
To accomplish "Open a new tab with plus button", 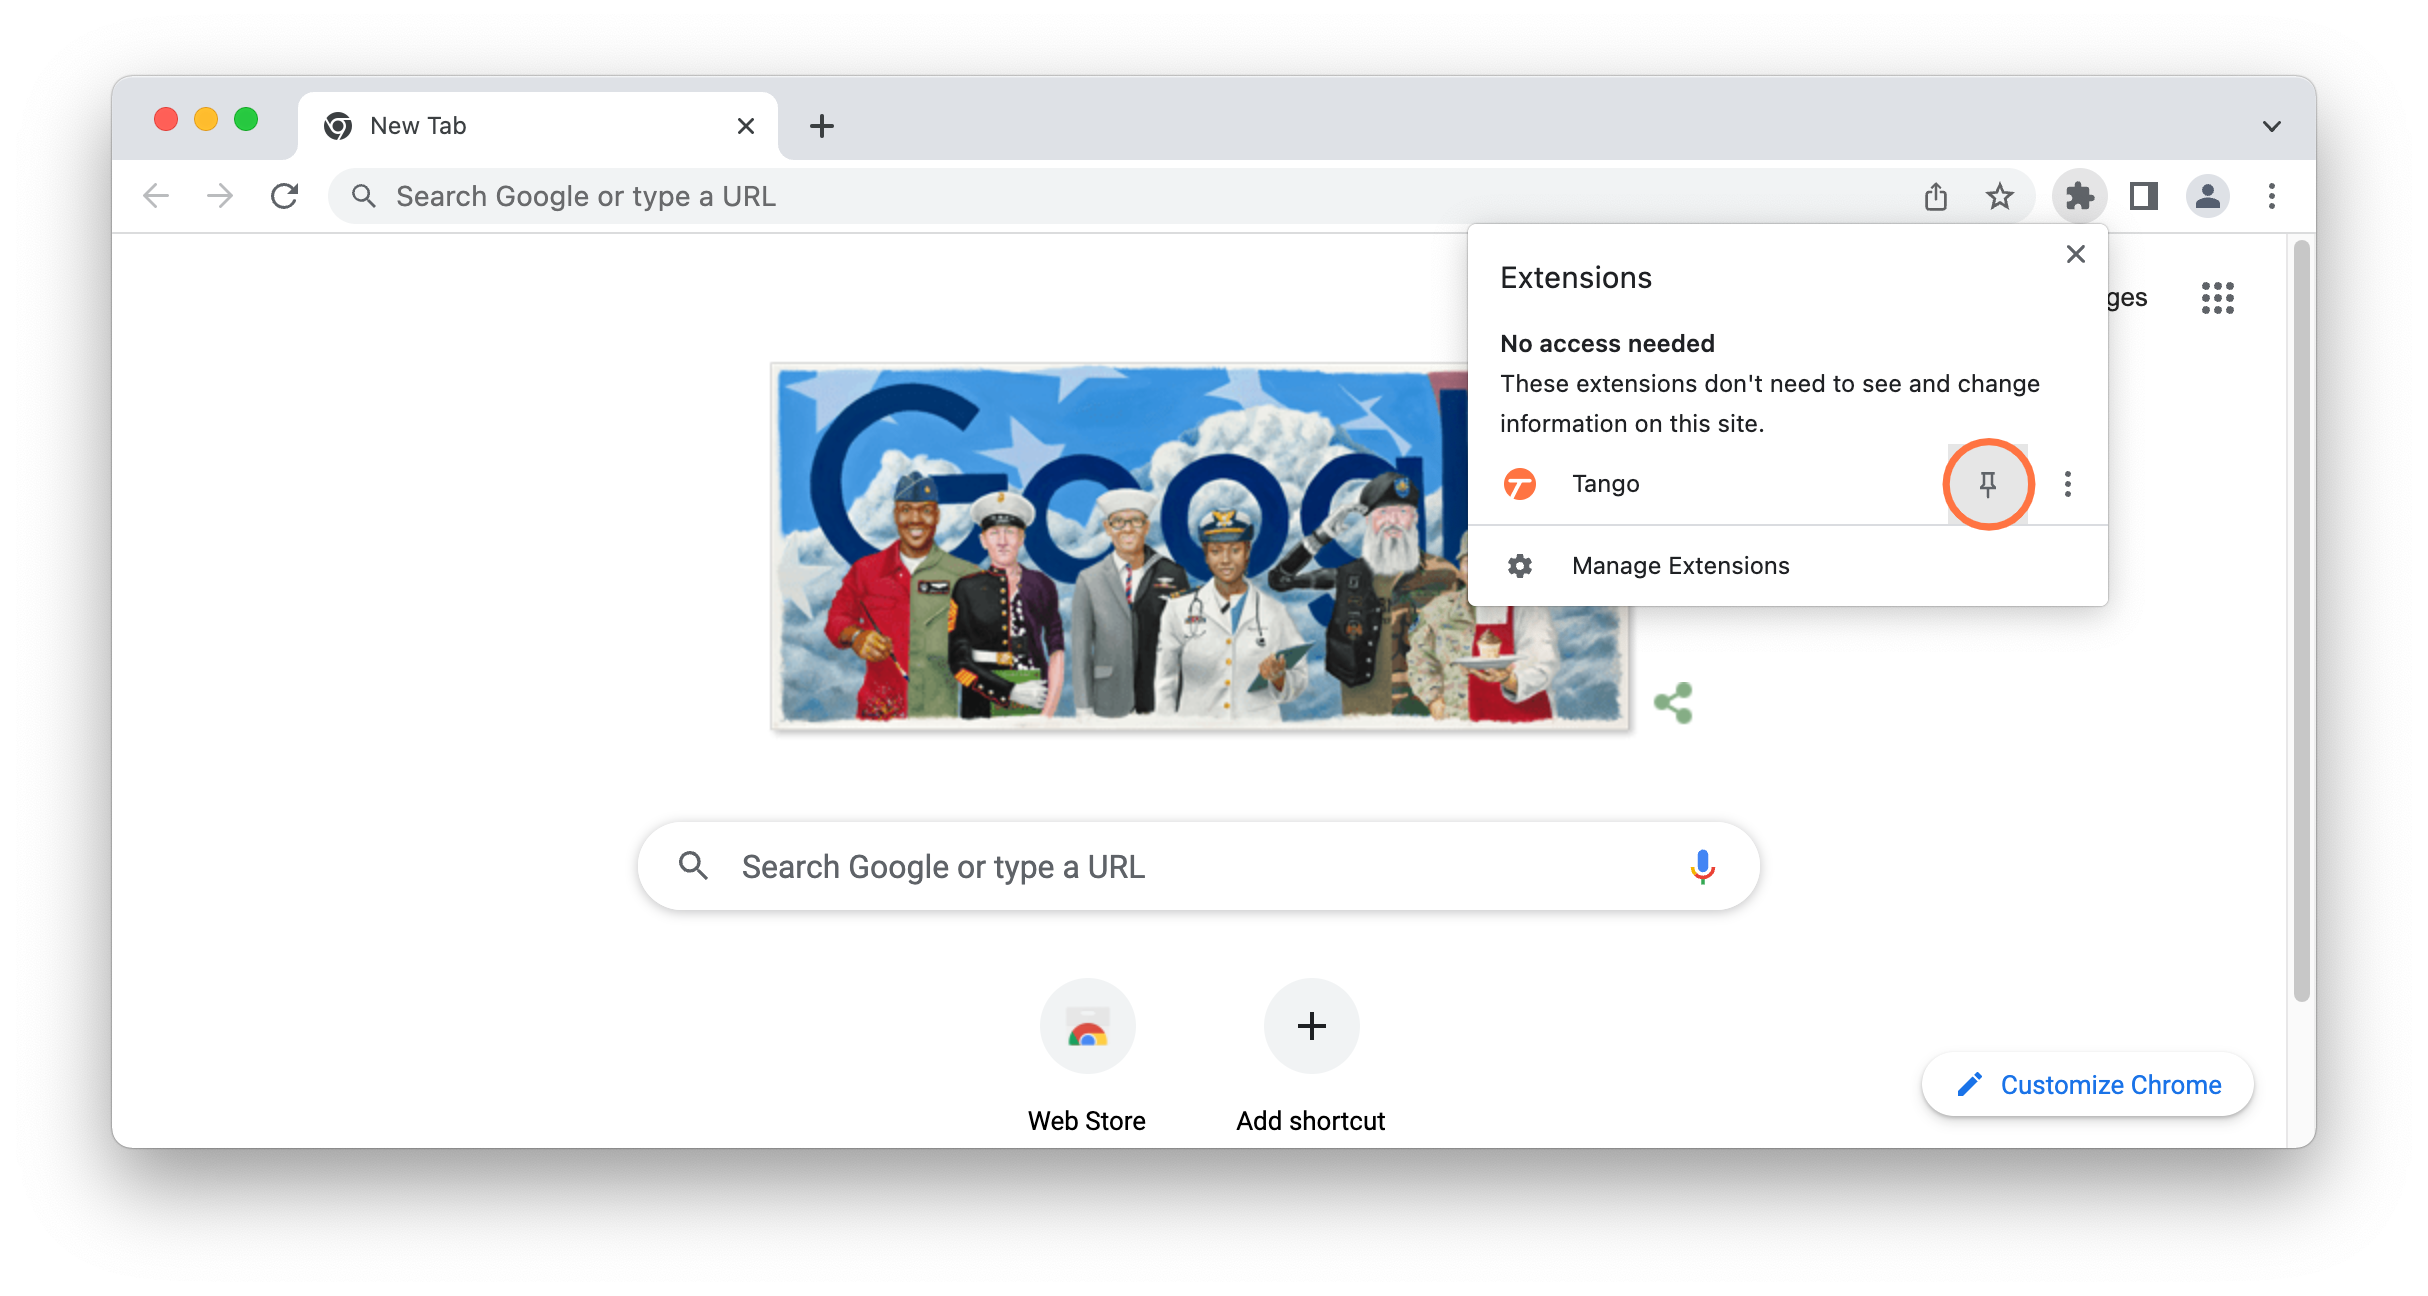I will click(822, 126).
